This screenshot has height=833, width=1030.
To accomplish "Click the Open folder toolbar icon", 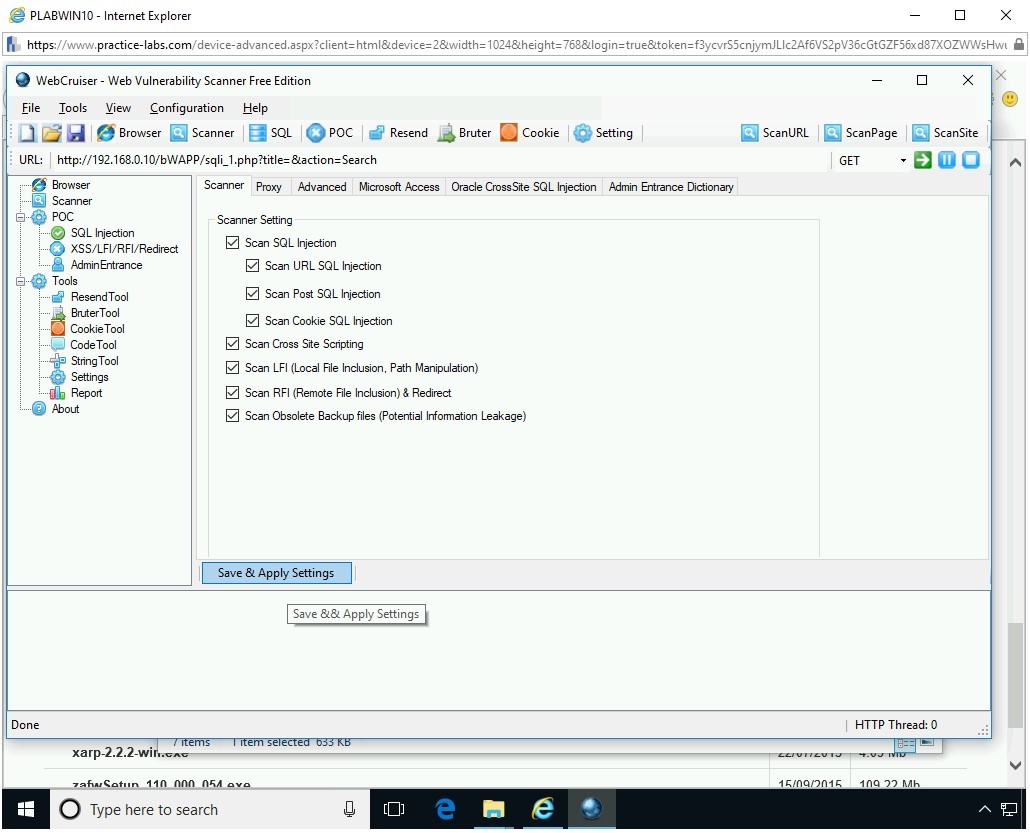I will (x=51, y=133).
